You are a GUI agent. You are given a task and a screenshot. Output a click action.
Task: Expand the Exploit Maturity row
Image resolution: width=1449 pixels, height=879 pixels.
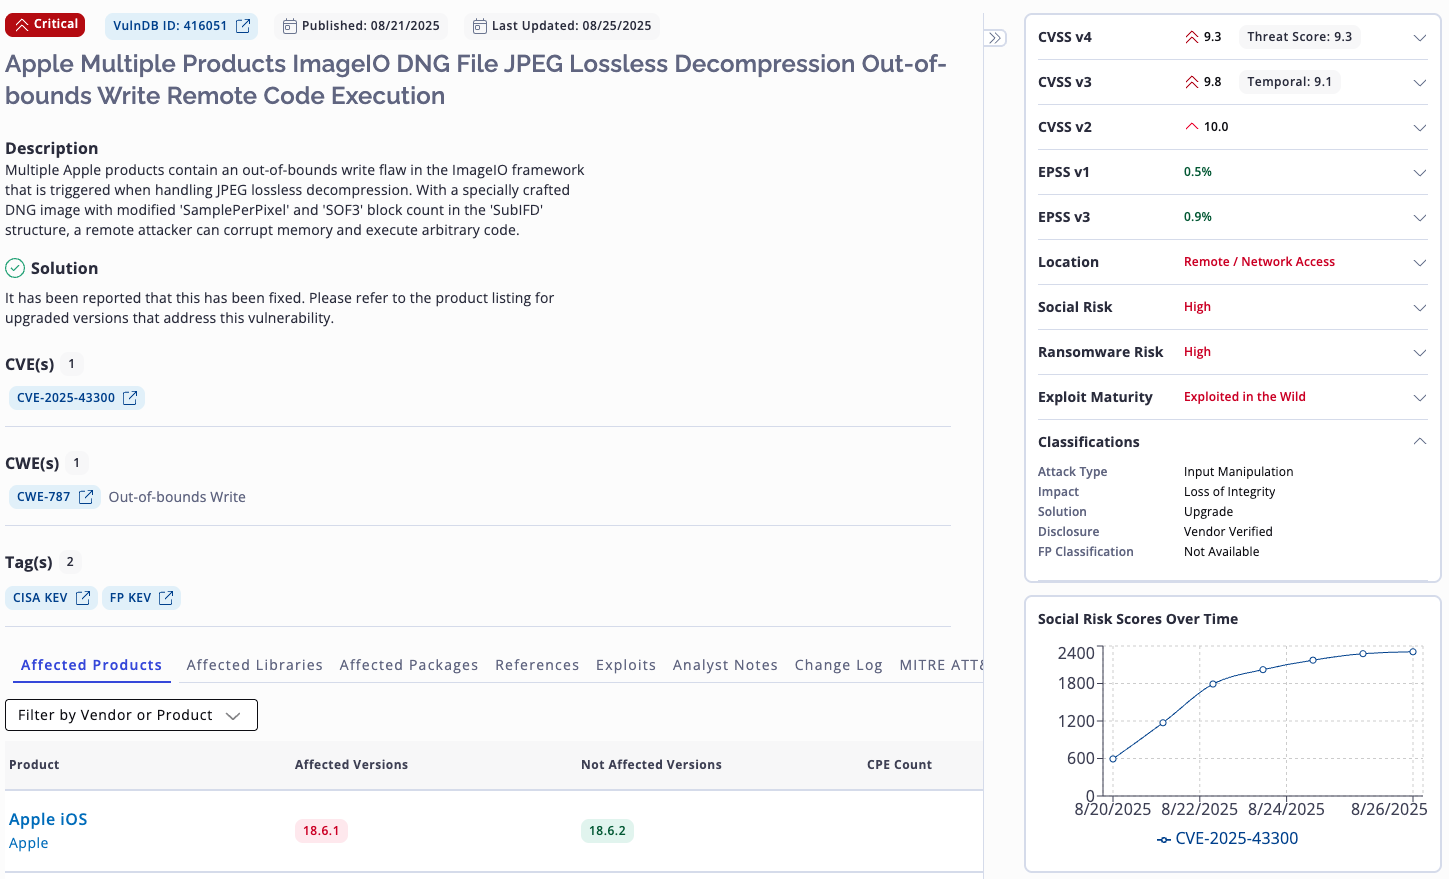[1419, 397]
